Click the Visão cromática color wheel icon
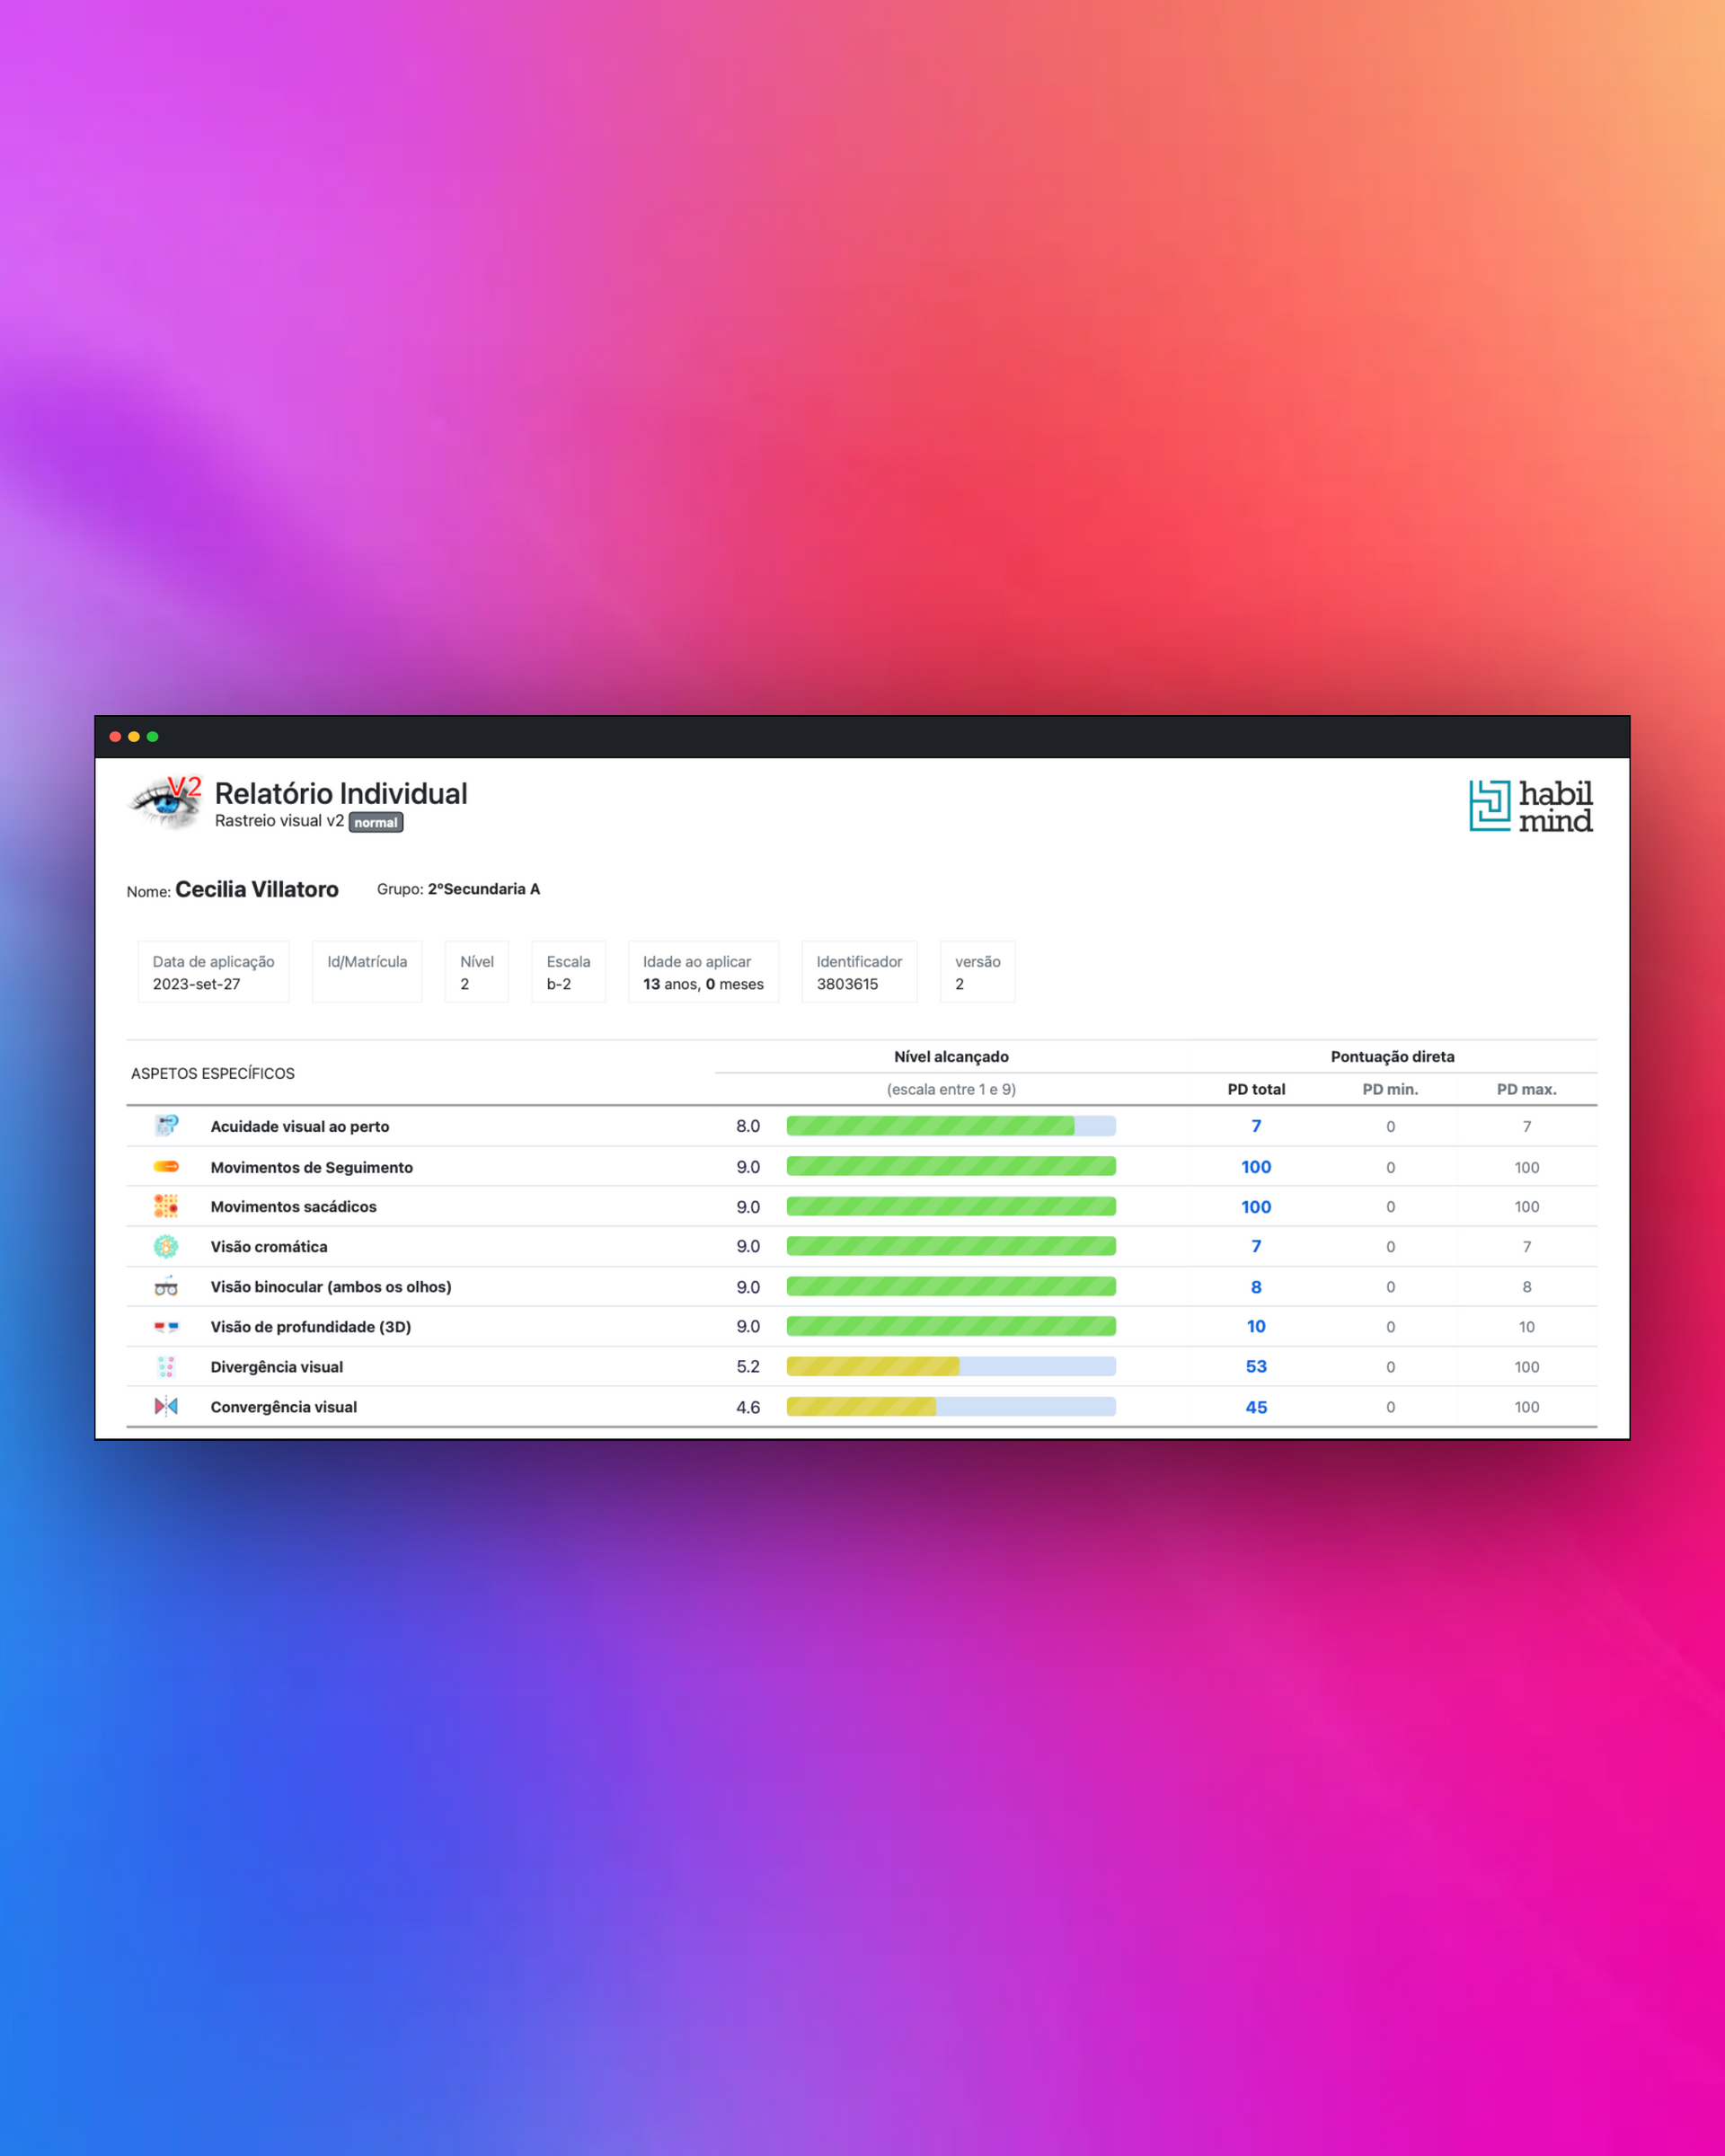1725x2156 pixels. coord(166,1246)
